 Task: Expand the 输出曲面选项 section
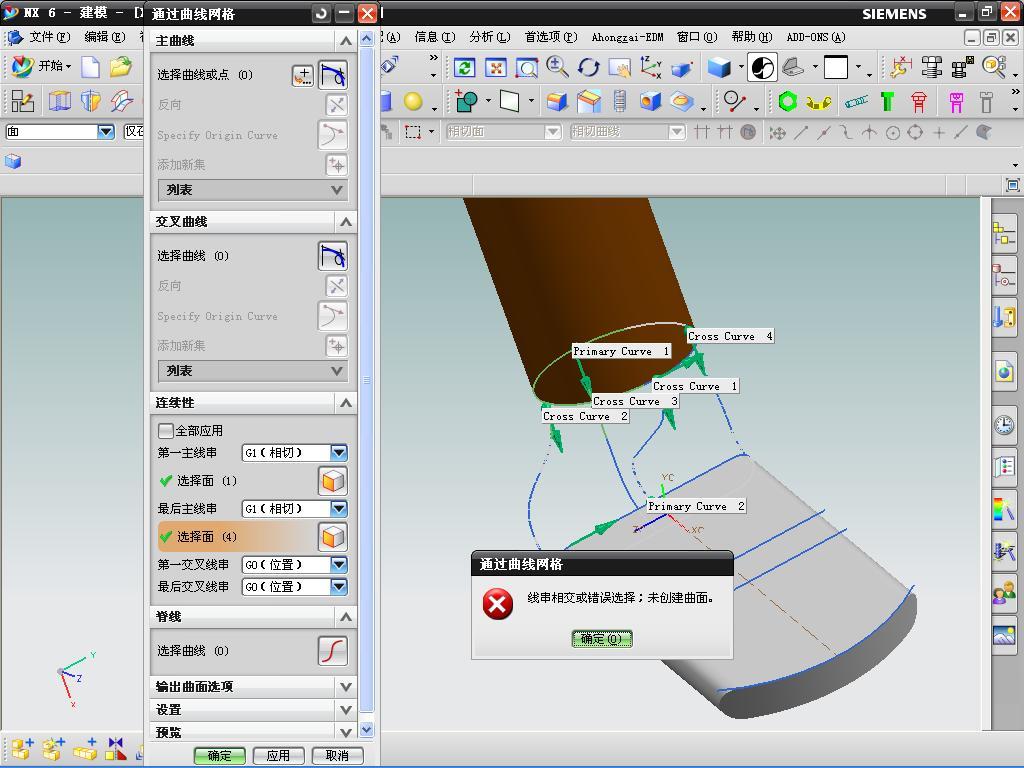coord(345,686)
